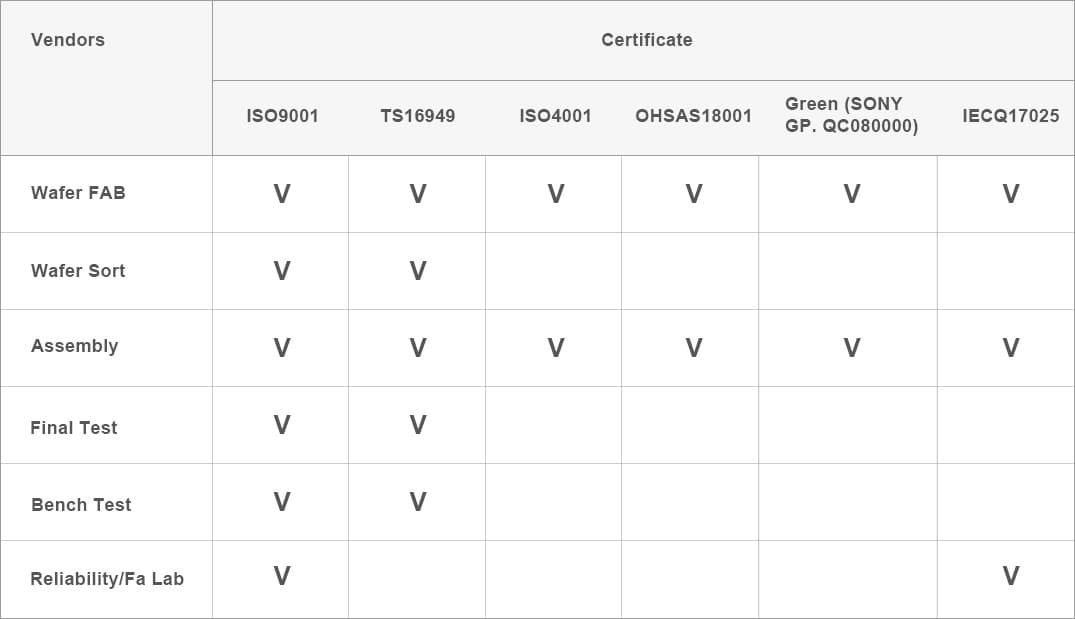This screenshot has width=1075, height=619.
Task: Click the Bench Test row label
Action: 81,505
